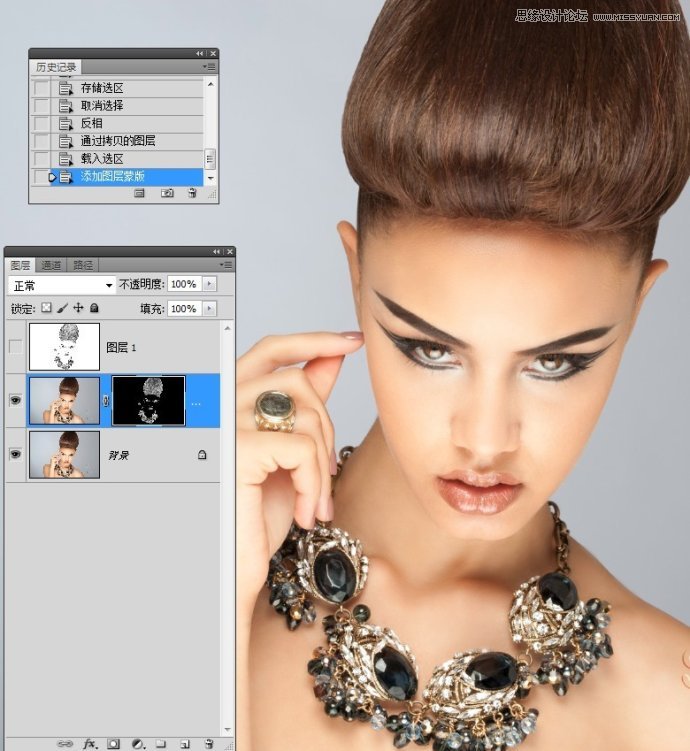
Task: Click the fill value field
Action: click(184, 308)
